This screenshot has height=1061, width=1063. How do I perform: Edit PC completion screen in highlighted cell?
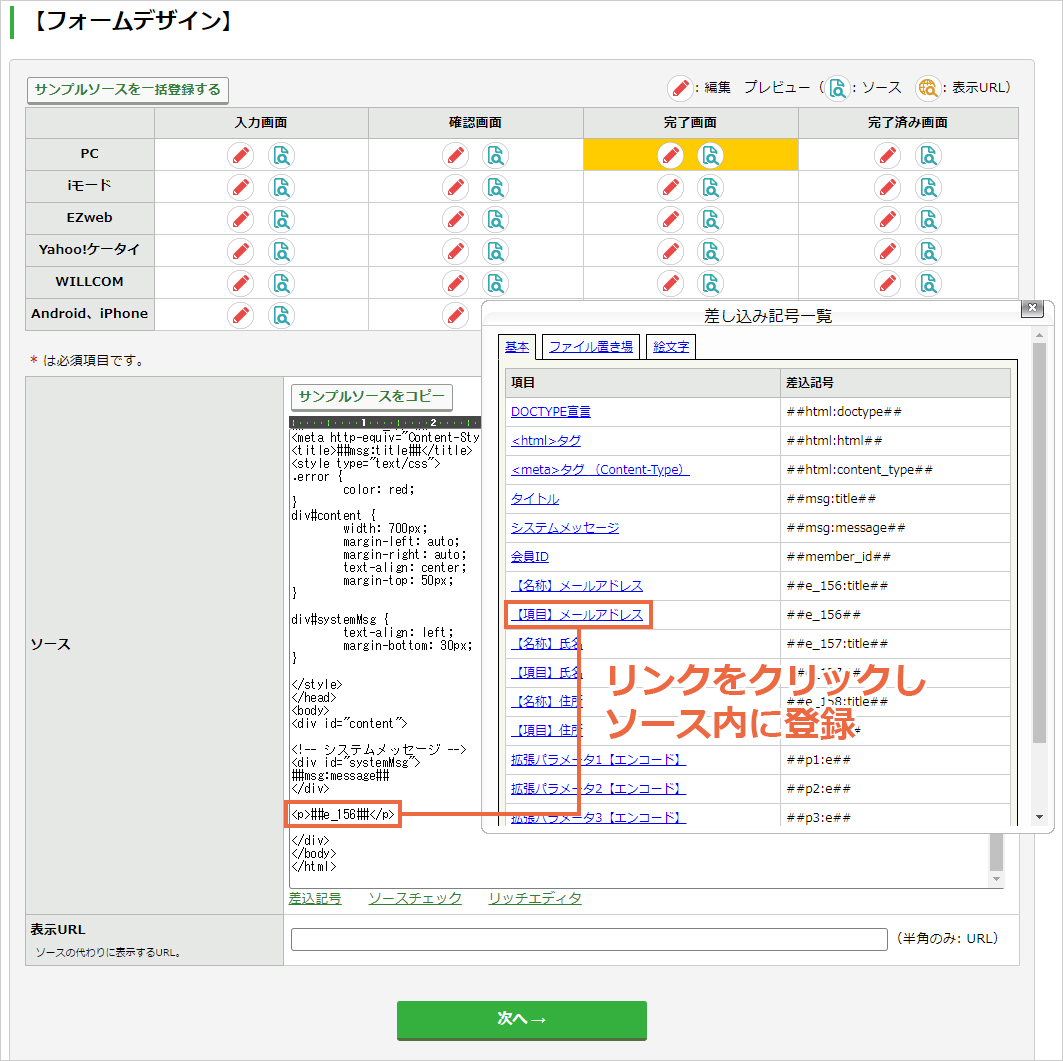tap(670, 156)
